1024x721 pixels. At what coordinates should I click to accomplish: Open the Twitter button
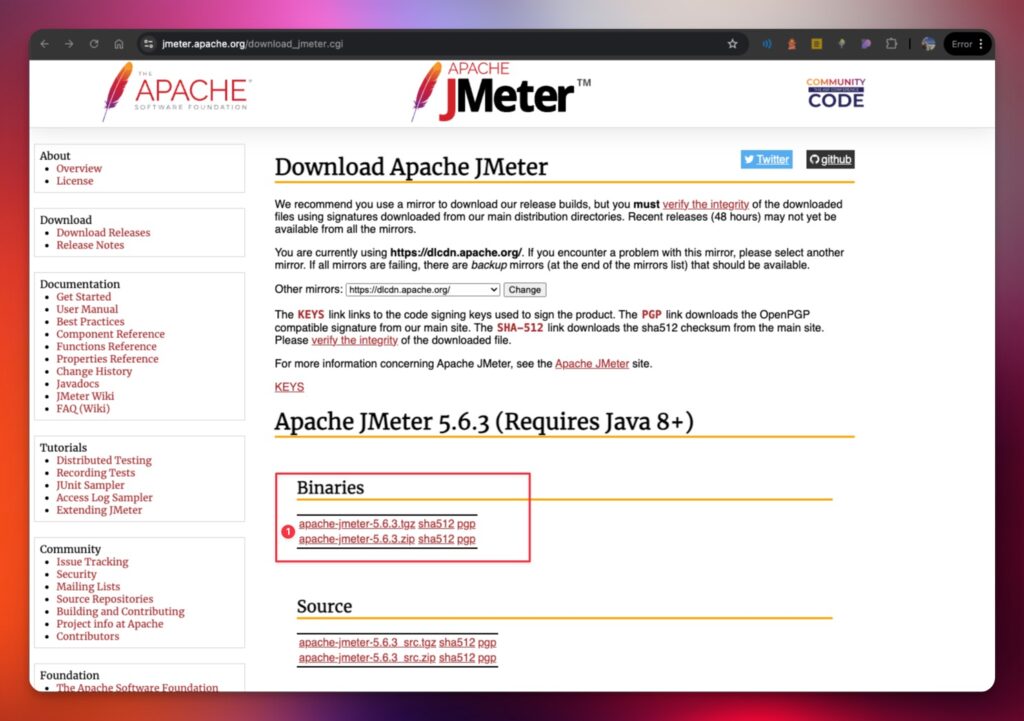coord(766,159)
